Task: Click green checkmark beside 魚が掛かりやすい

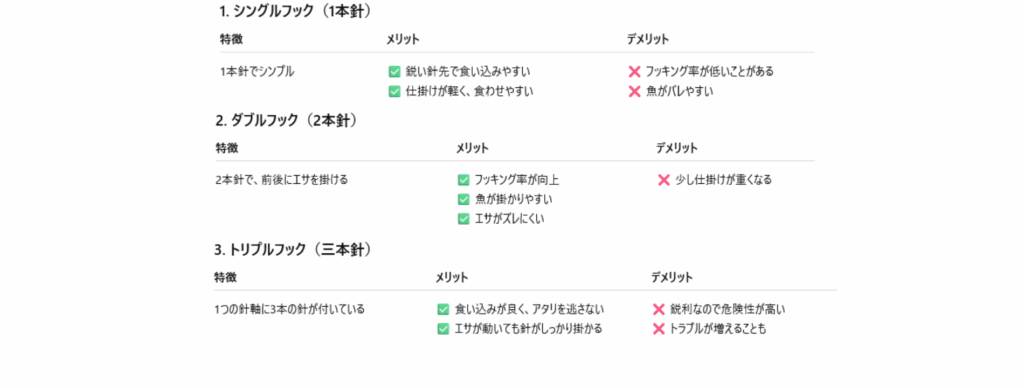Action: [x=464, y=199]
